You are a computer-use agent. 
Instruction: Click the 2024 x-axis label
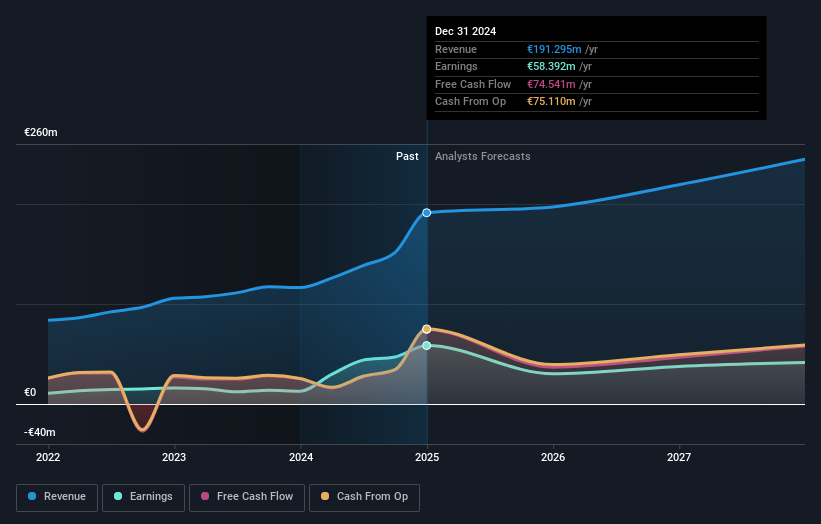pos(301,458)
